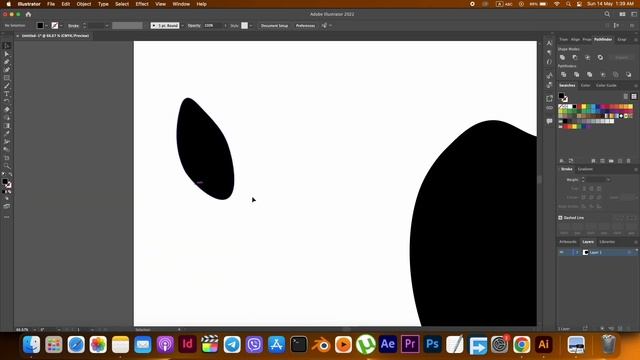Viewport: 640px width, 360px height.
Task: Click the Opacity value field
Action: pyautogui.click(x=212, y=26)
